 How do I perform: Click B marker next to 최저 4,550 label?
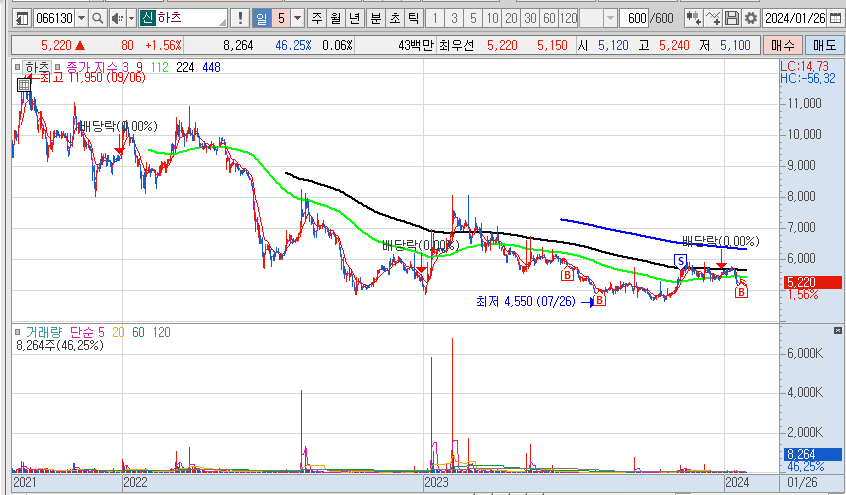pyautogui.click(x=599, y=300)
